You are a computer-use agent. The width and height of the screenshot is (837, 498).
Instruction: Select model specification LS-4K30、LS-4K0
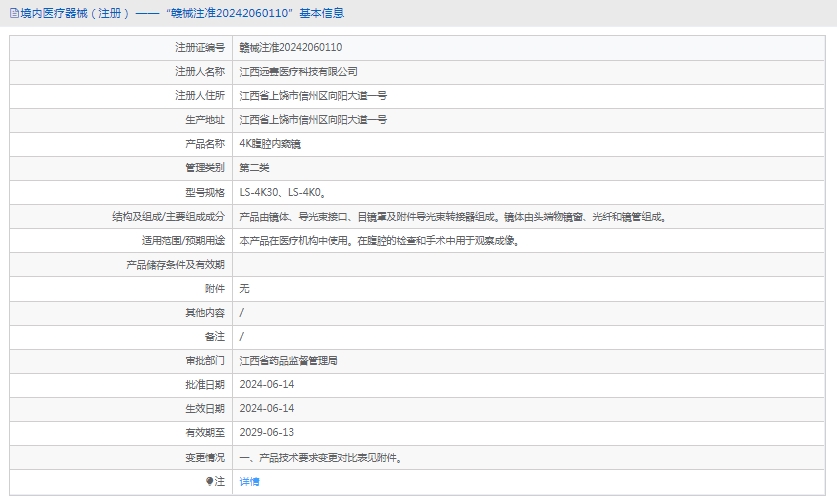pyautogui.click(x=282, y=192)
